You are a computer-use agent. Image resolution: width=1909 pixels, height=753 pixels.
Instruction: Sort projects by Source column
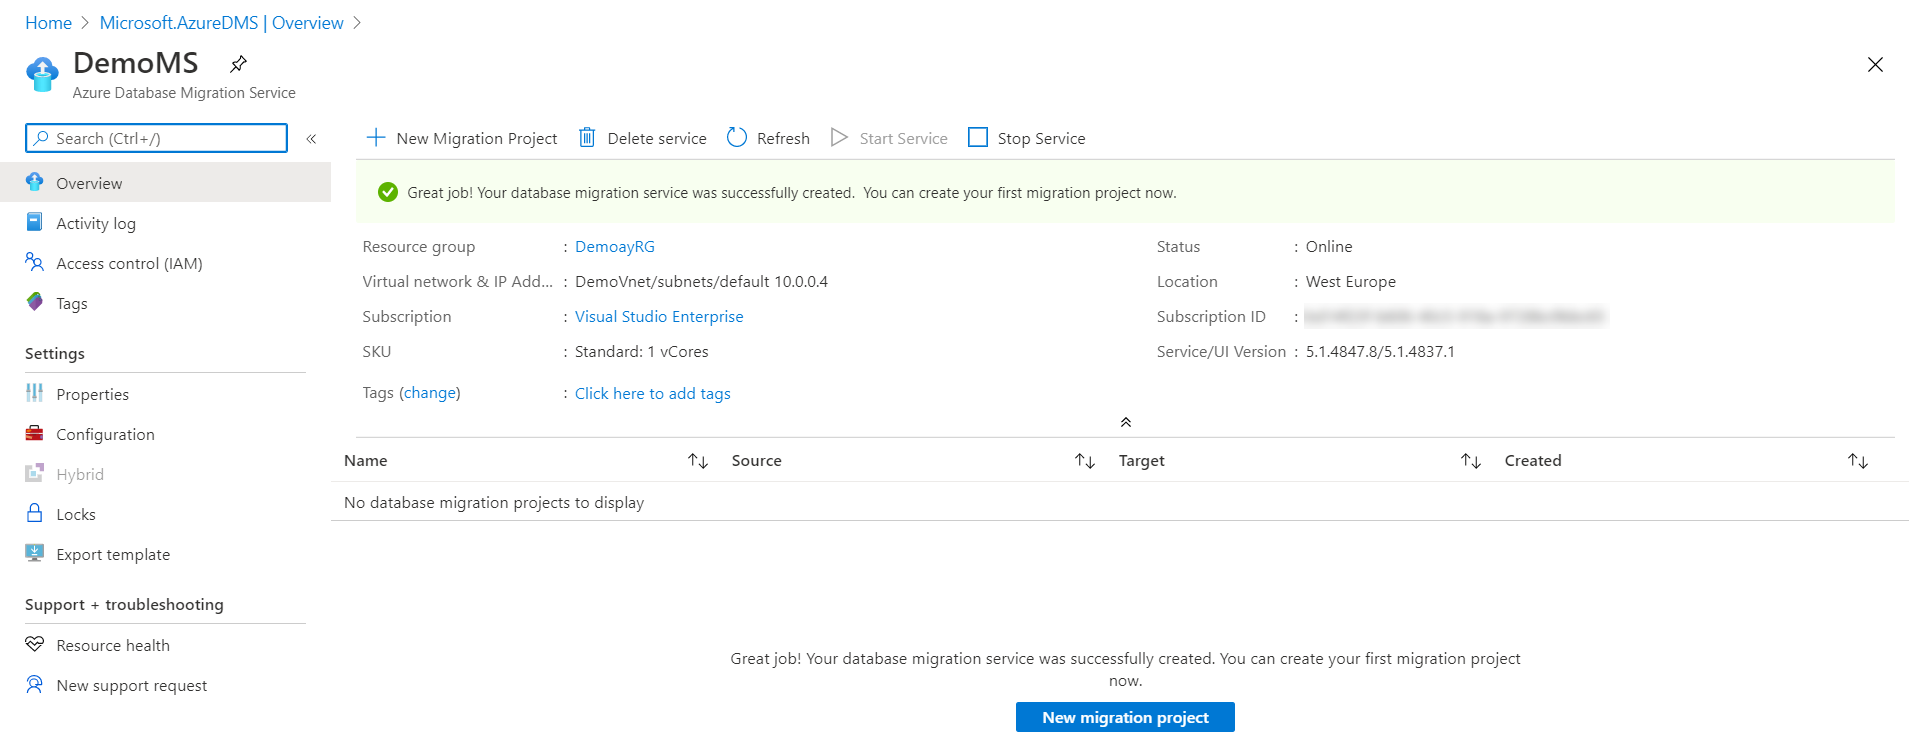tap(1084, 461)
